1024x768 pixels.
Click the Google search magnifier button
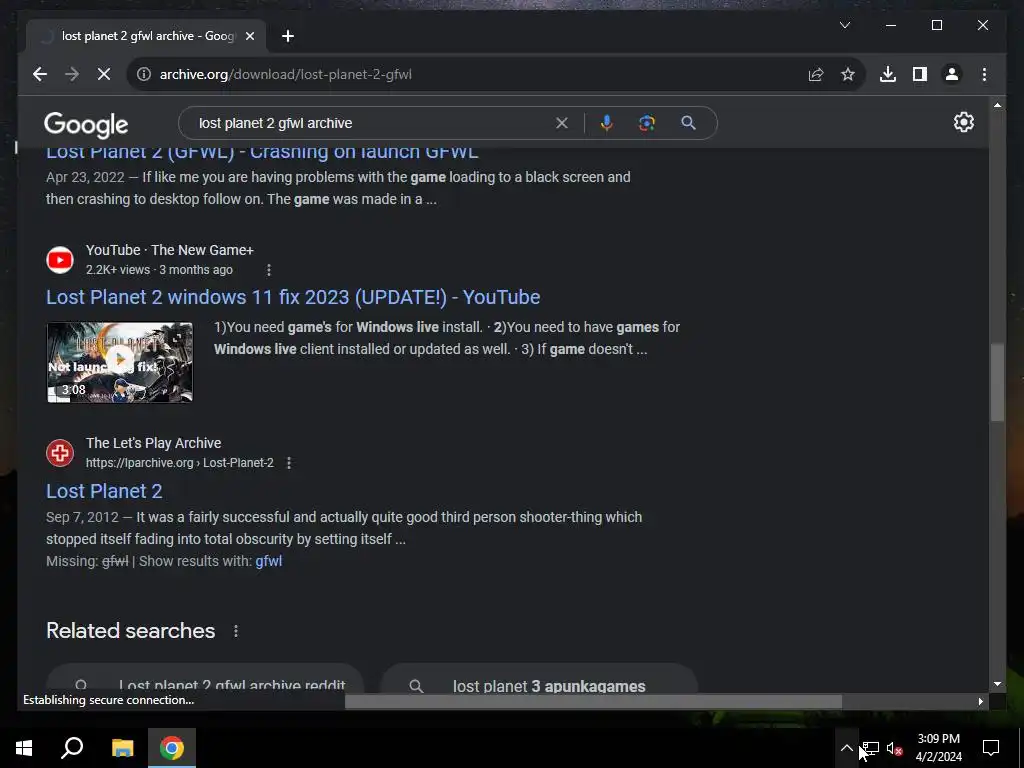[688, 123]
